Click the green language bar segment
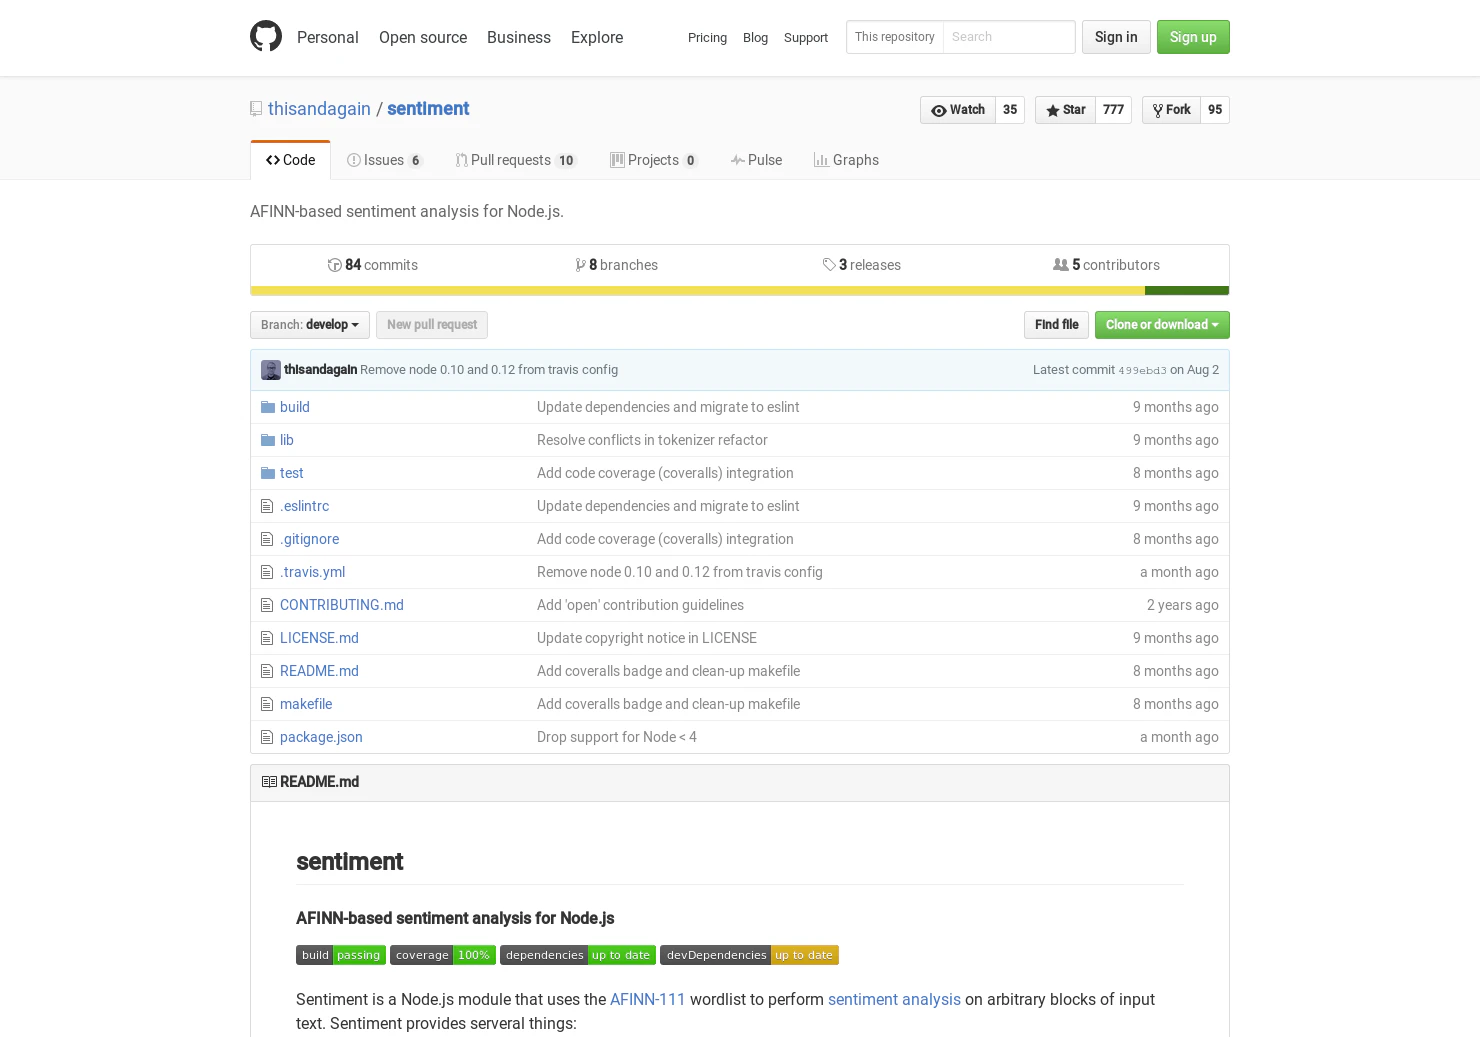 pyautogui.click(x=1187, y=291)
